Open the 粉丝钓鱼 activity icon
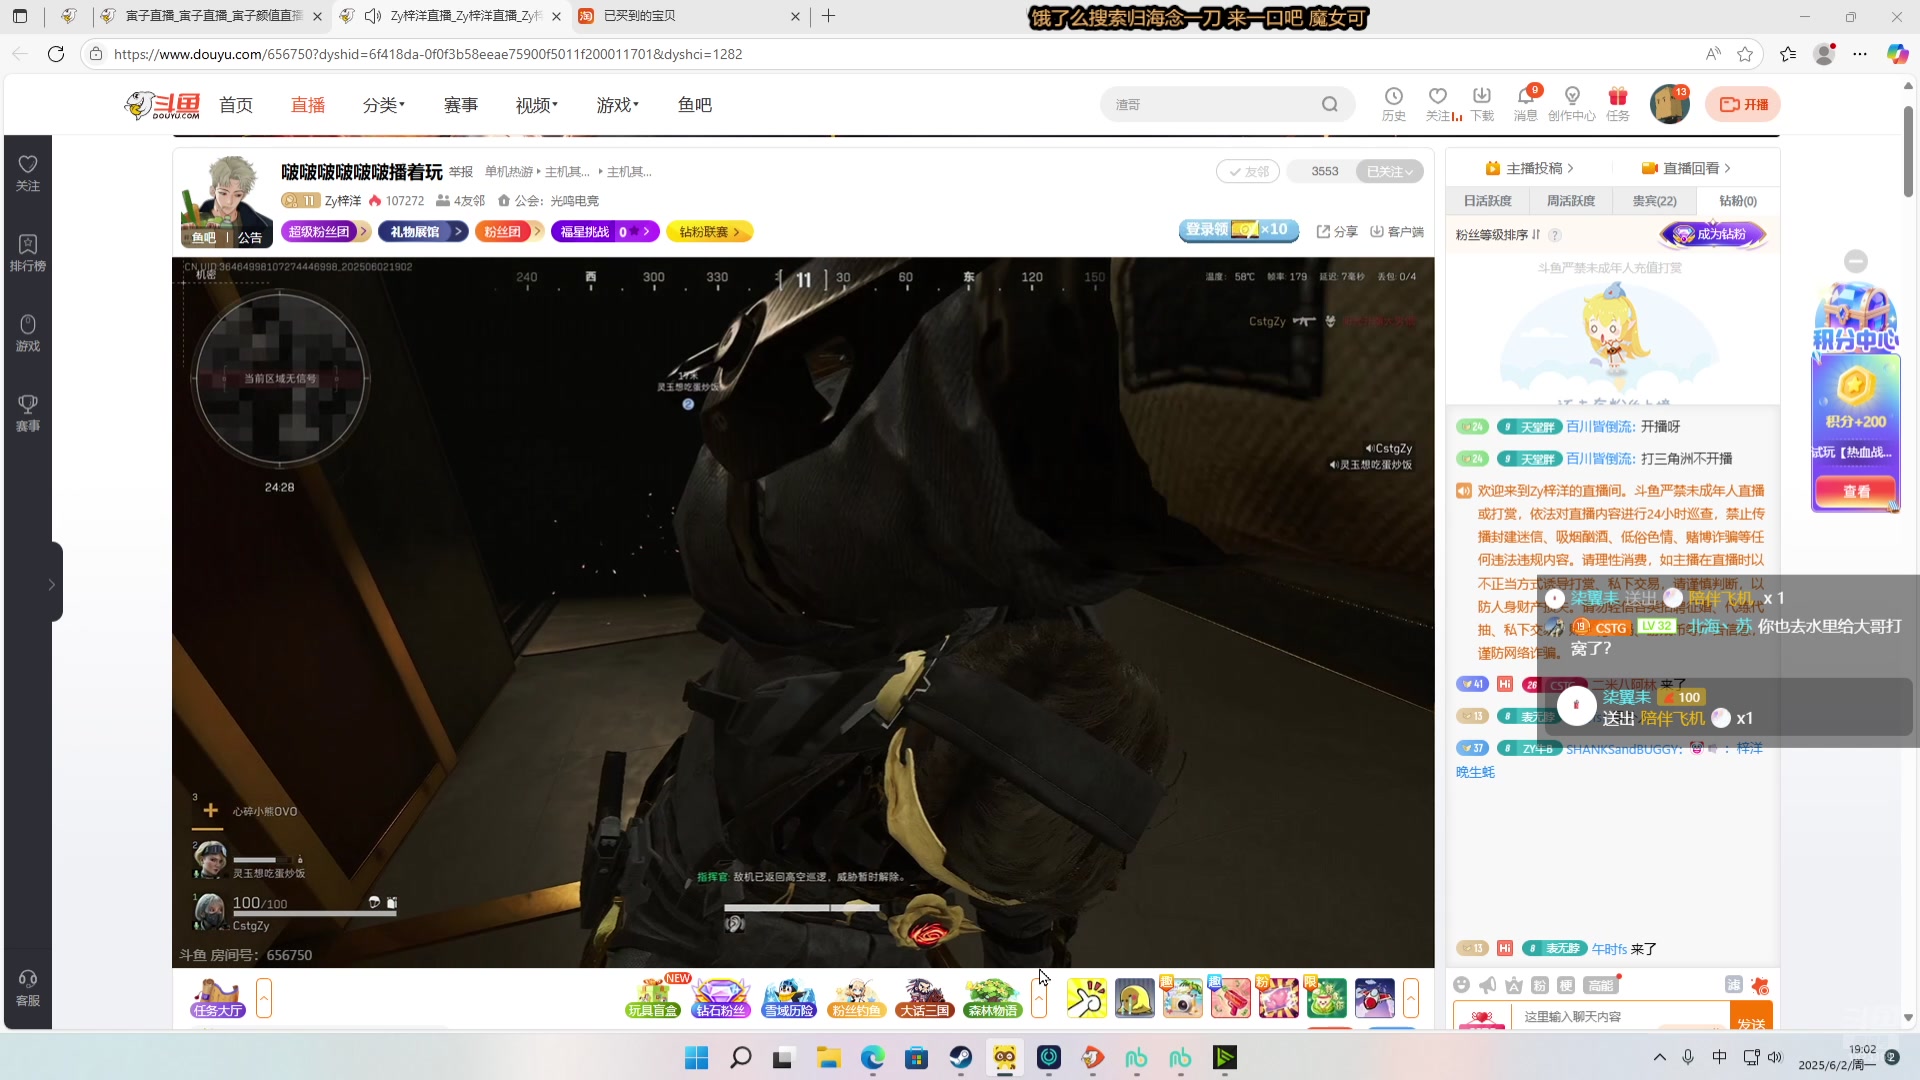Viewport: 1920px width, 1080px height. (857, 997)
